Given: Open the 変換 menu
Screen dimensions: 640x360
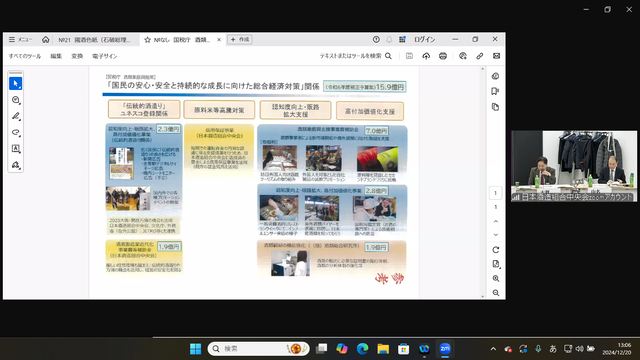Looking at the screenshot, I should 77,56.
